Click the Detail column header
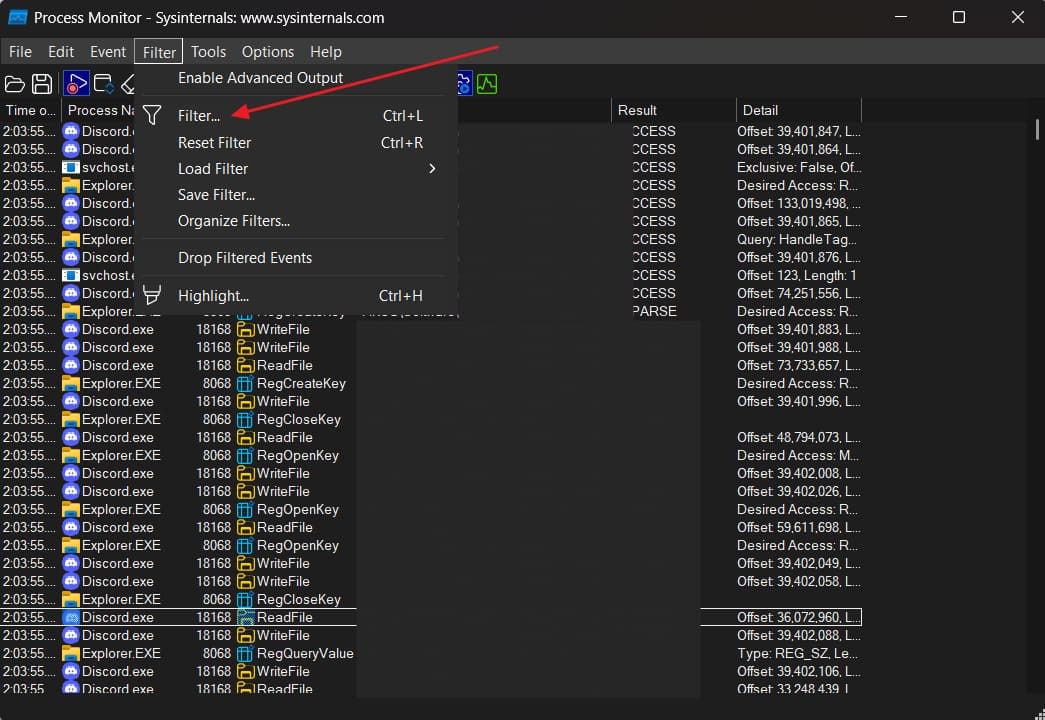 (798, 110)
